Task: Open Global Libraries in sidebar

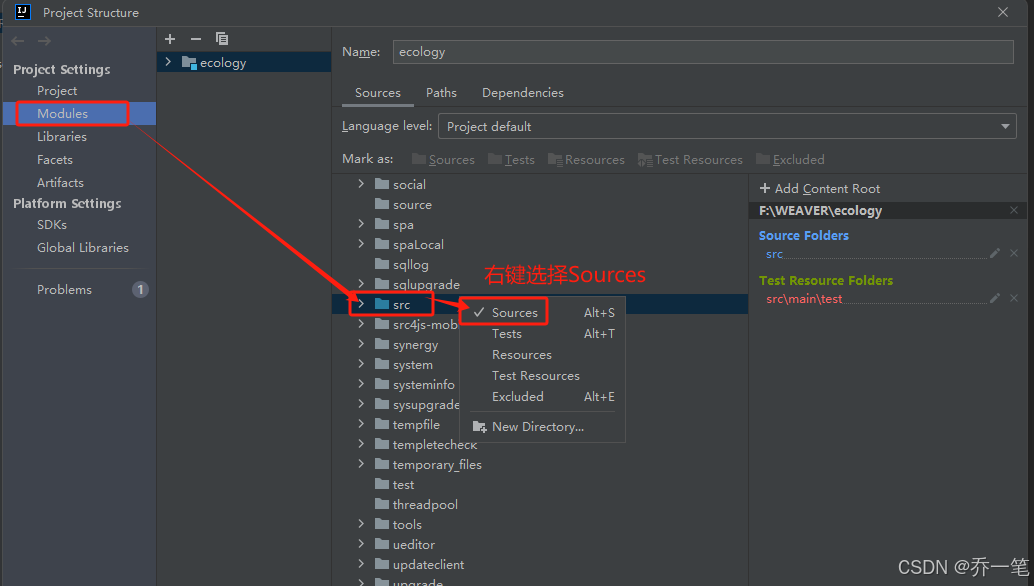Action: (x=82, y=248)
